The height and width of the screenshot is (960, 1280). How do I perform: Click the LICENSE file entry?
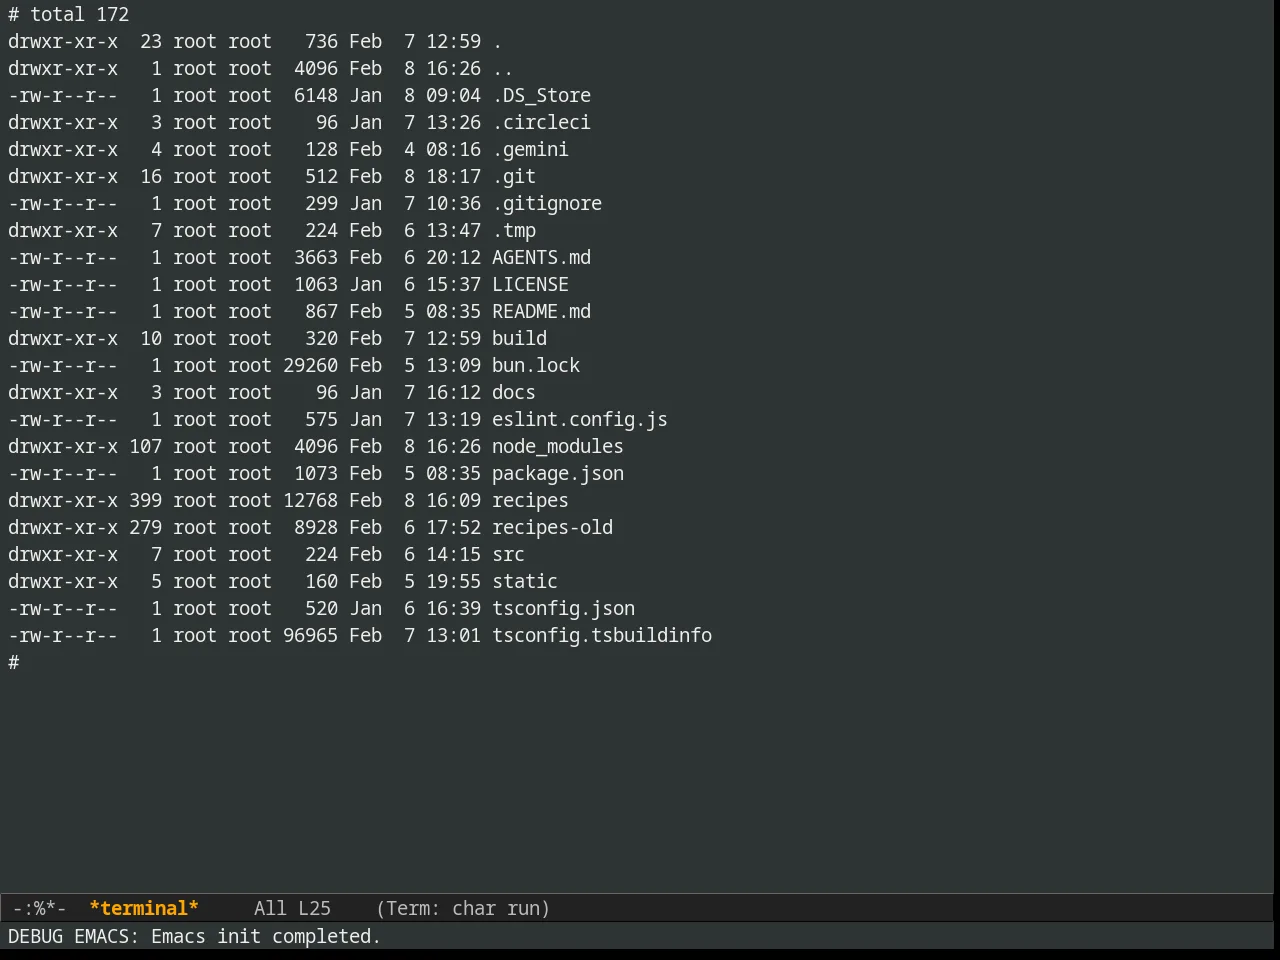point(530,284)
